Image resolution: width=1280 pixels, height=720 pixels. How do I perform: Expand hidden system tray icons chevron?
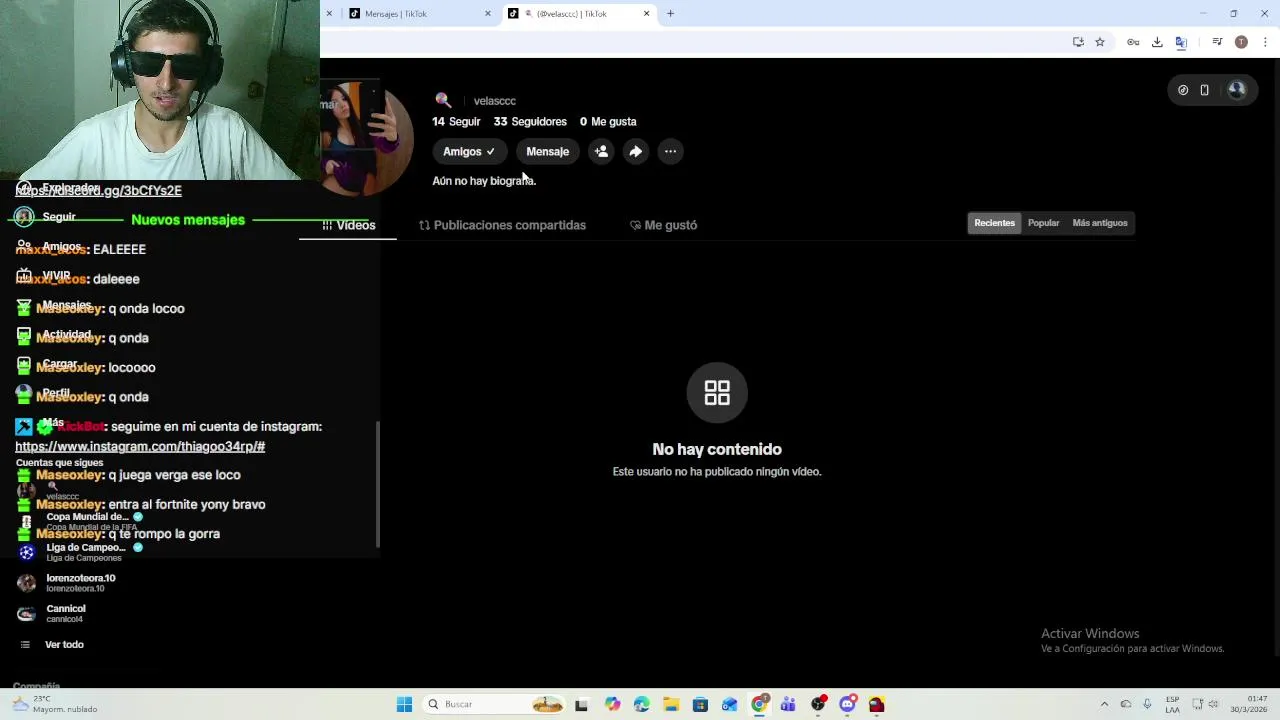click(x=1104, y=704)
